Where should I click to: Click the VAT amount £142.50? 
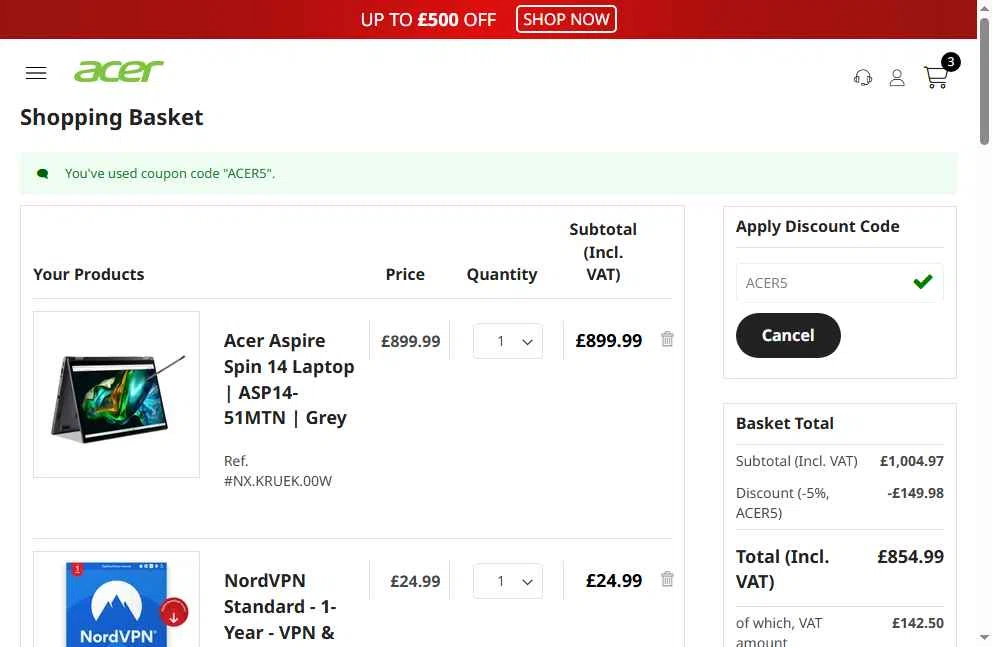917,623
